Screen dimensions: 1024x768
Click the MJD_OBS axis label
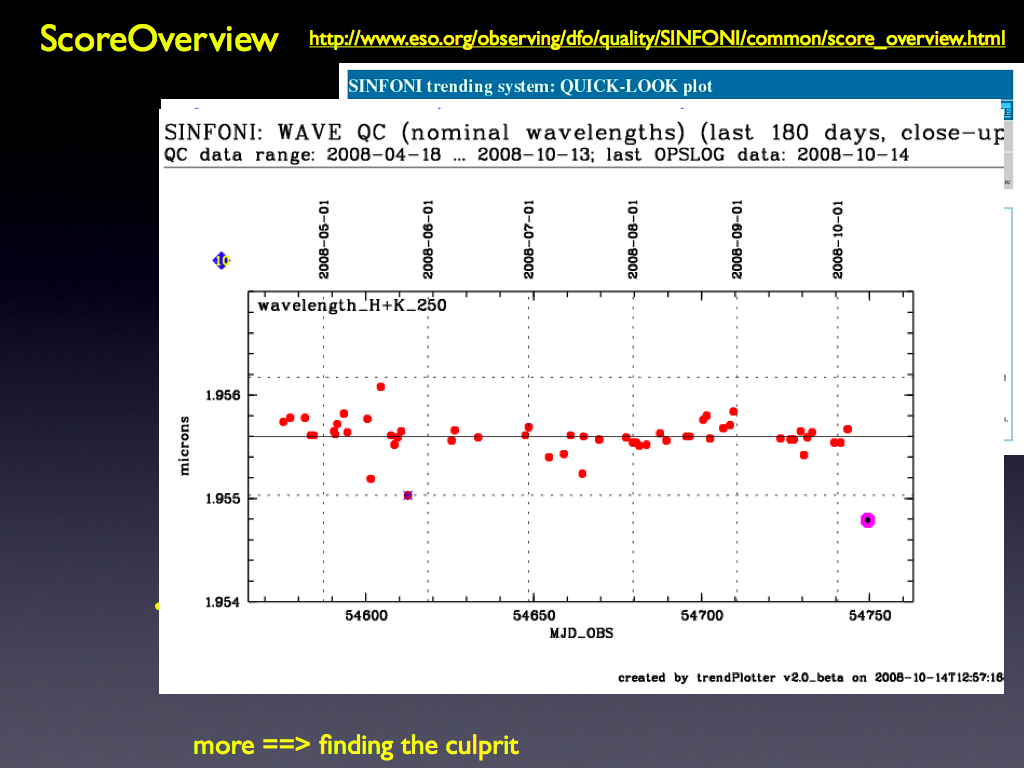click(x=581, y=634)
